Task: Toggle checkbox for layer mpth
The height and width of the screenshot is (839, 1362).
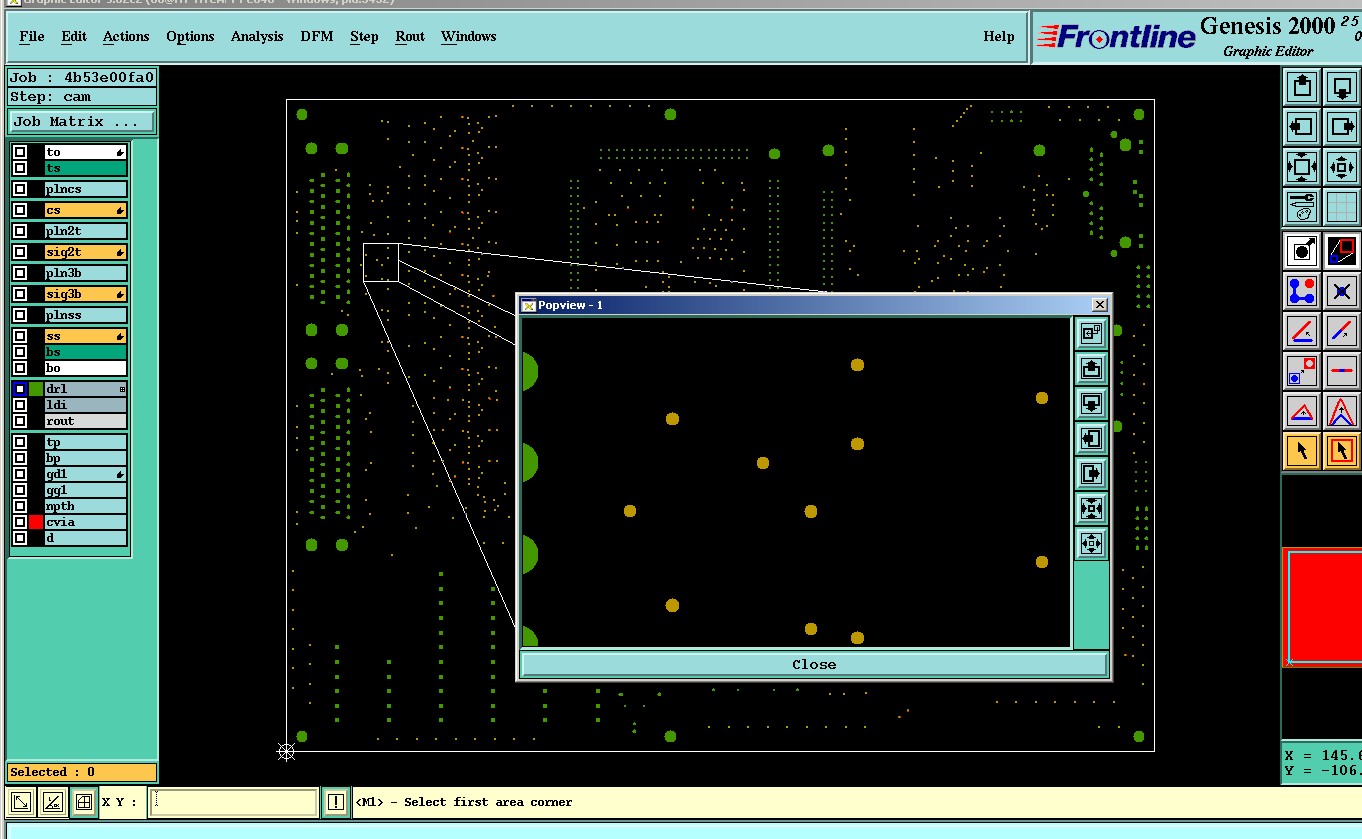Action: pos(20,506)
